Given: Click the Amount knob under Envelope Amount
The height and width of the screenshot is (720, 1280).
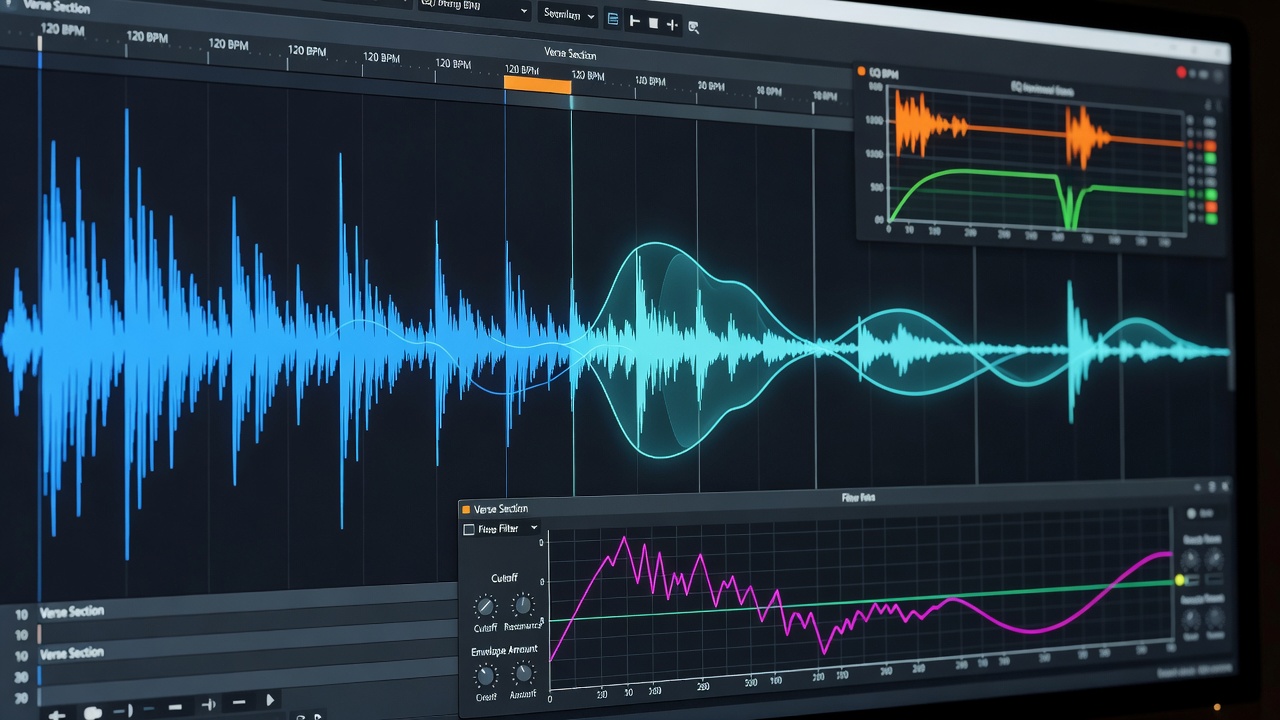Looking at the screenshot, I should [523, 674].
